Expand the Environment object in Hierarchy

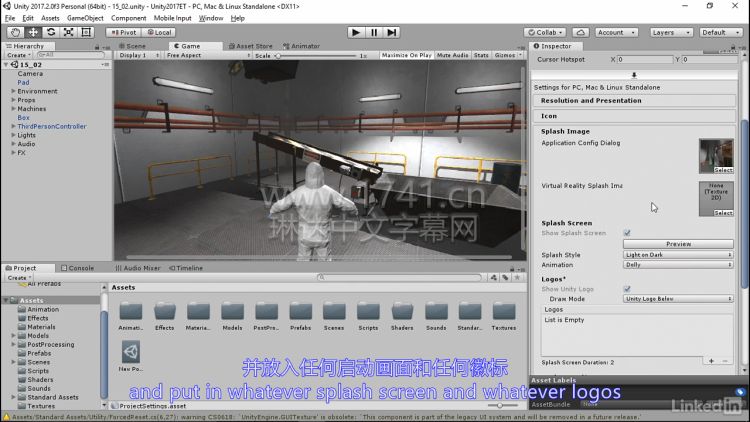tap(13, 91)
